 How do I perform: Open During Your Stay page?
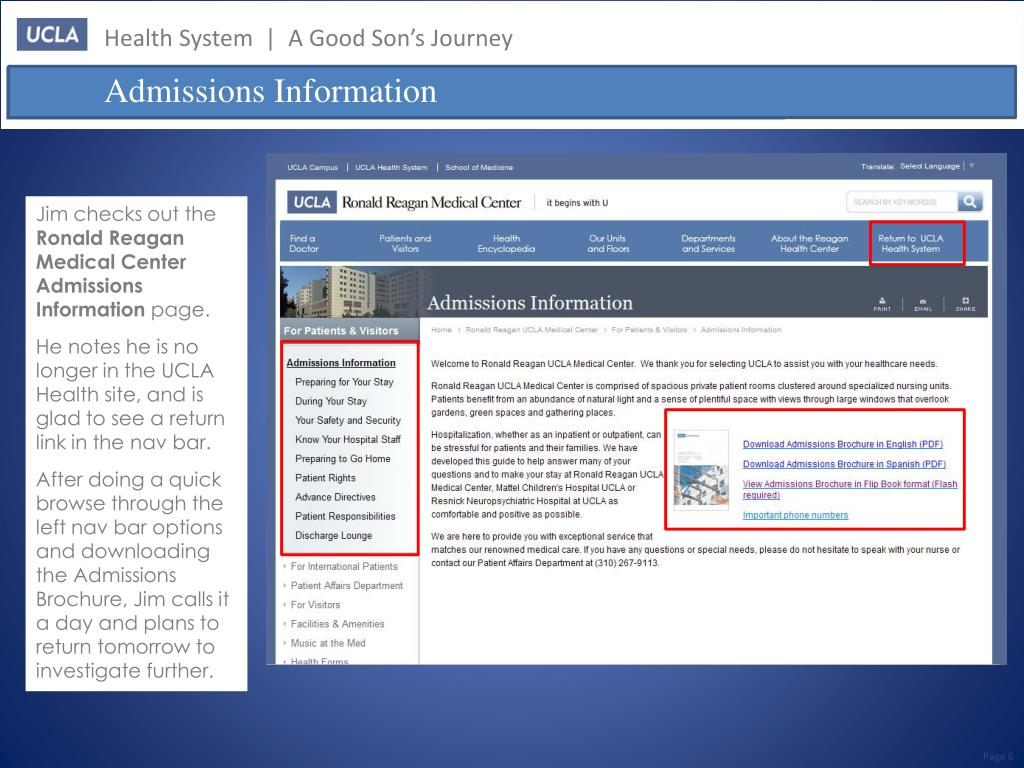coord(331,401)
